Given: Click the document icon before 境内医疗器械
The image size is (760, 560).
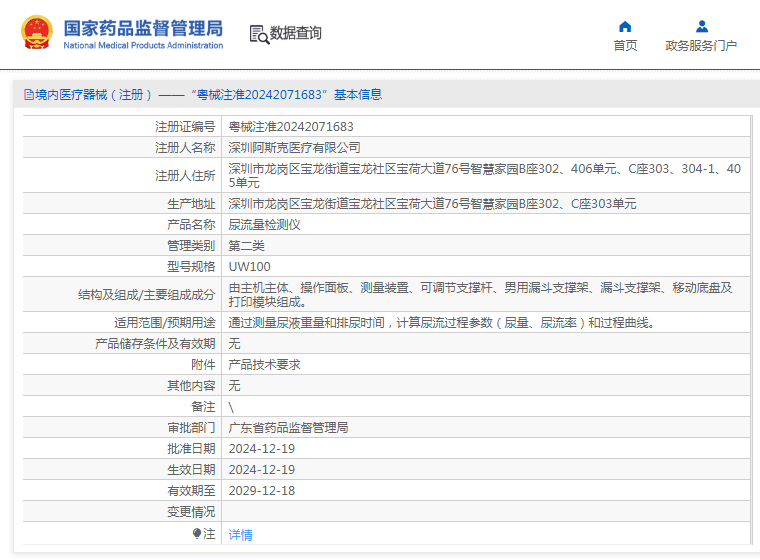Looking at the screenshot, I should coord(29,95).
